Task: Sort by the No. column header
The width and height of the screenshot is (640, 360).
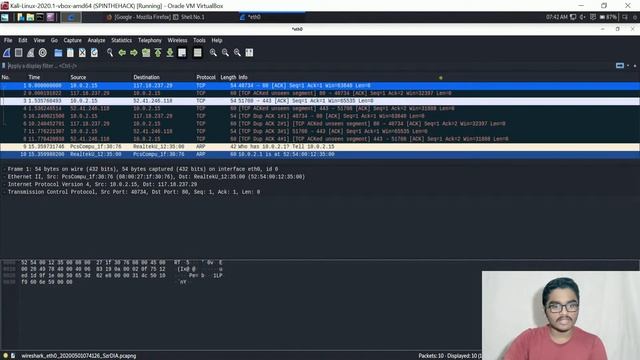Action: tap(6, 77)
